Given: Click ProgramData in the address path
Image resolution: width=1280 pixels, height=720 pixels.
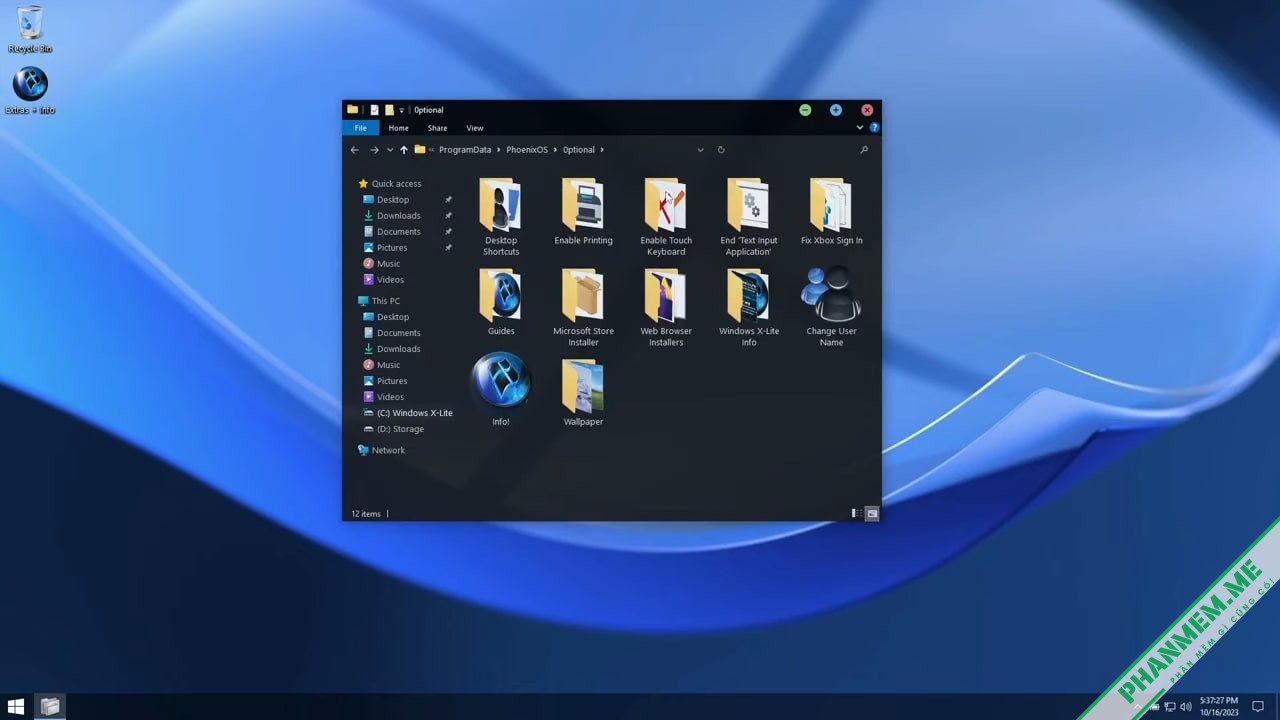Looking at the screenshot, I should pyautogui.click(x=465, y=150).
